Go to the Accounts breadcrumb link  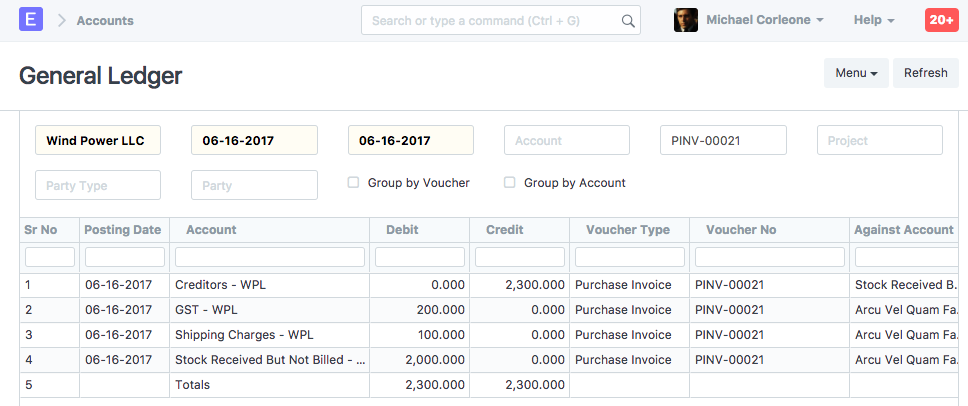pos(105,20)
